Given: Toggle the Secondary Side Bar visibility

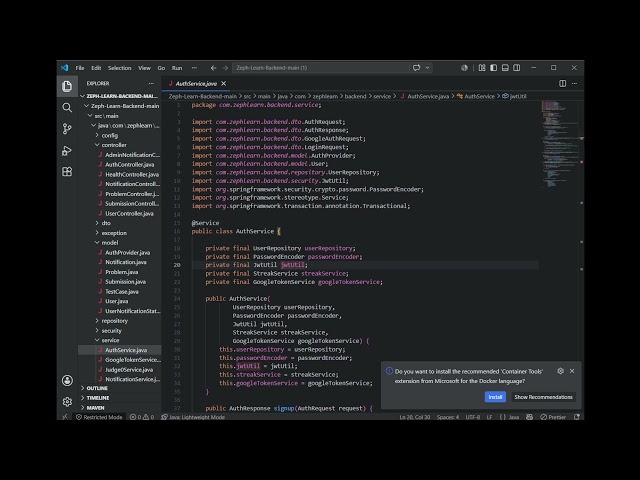Looking at the screenshot, I should pyautogui.click(x=517, y=68).
